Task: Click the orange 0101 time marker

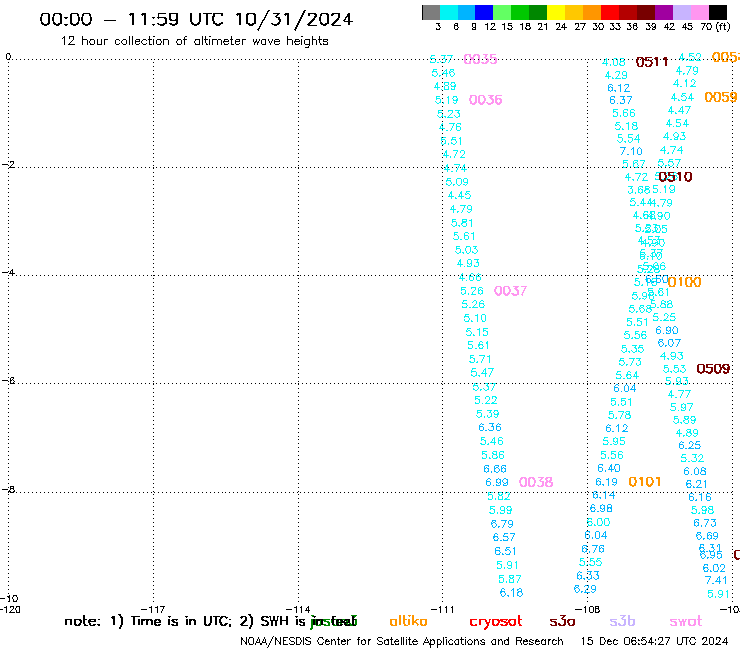Action: 645,482
